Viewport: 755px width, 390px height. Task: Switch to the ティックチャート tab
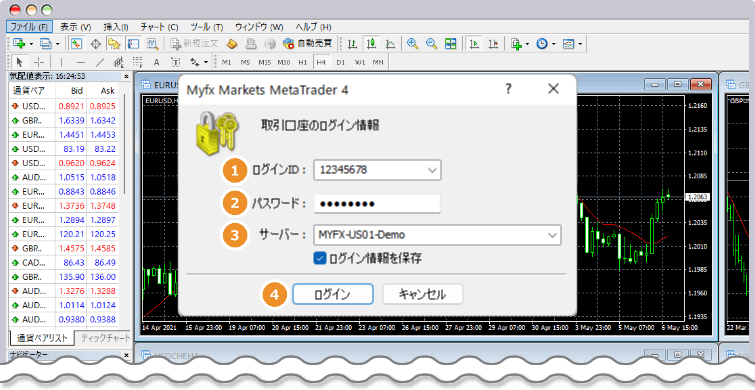(104, 338)
